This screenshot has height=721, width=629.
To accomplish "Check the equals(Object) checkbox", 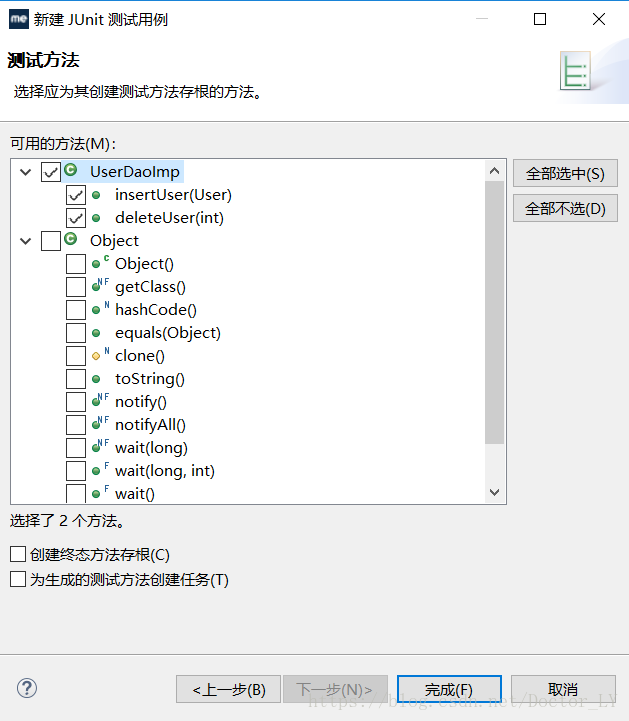I will point(76,333).
